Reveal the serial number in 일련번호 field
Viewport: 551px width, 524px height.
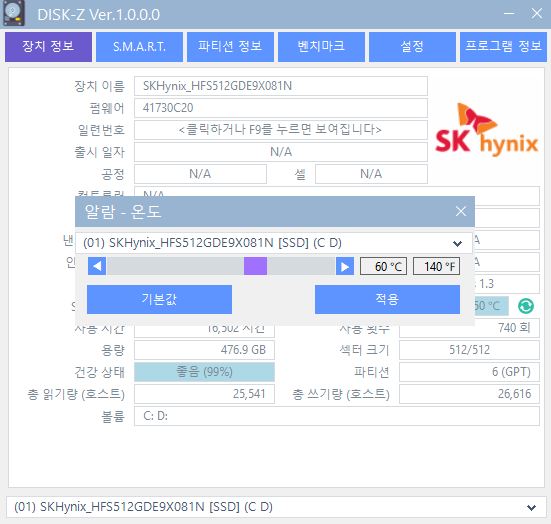[x=280, y=130]
